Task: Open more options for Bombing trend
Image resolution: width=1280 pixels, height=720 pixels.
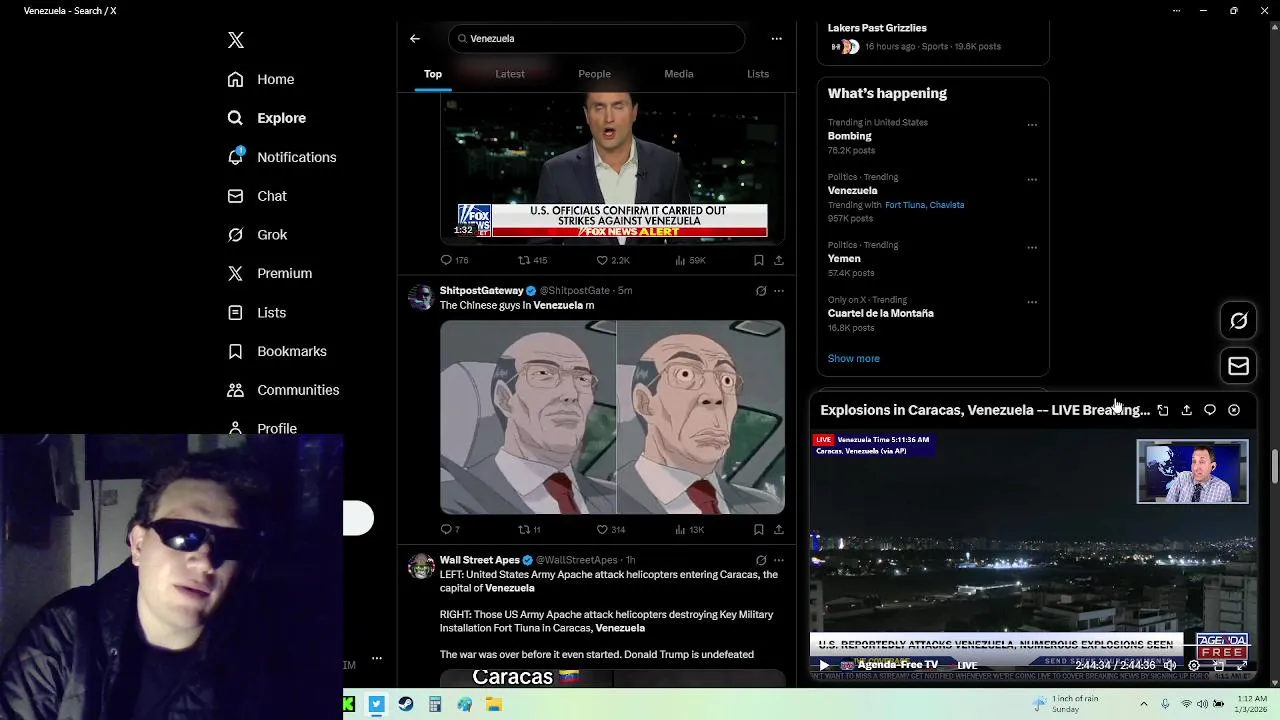Action: 1032,125
